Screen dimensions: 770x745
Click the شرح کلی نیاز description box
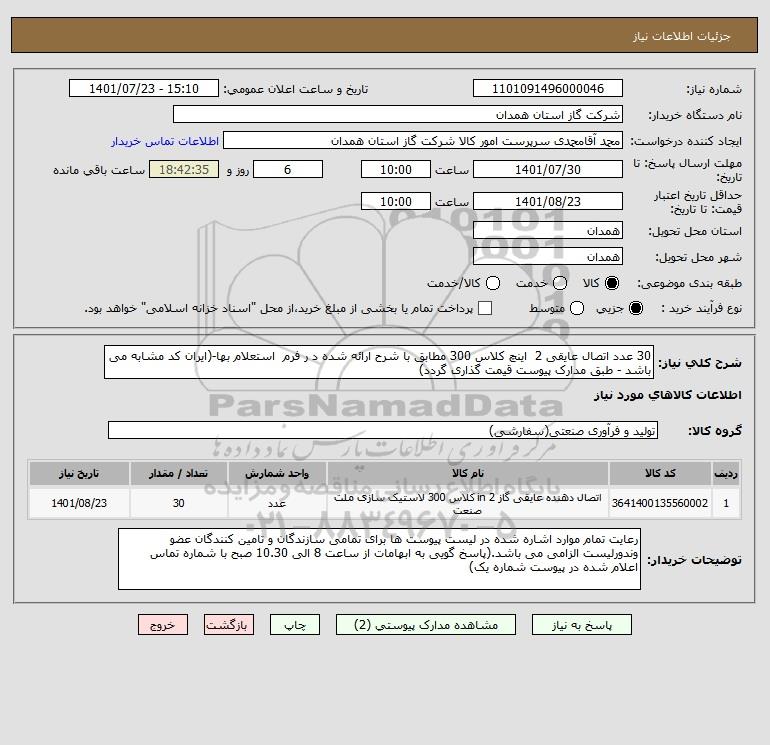coord(379,362)
